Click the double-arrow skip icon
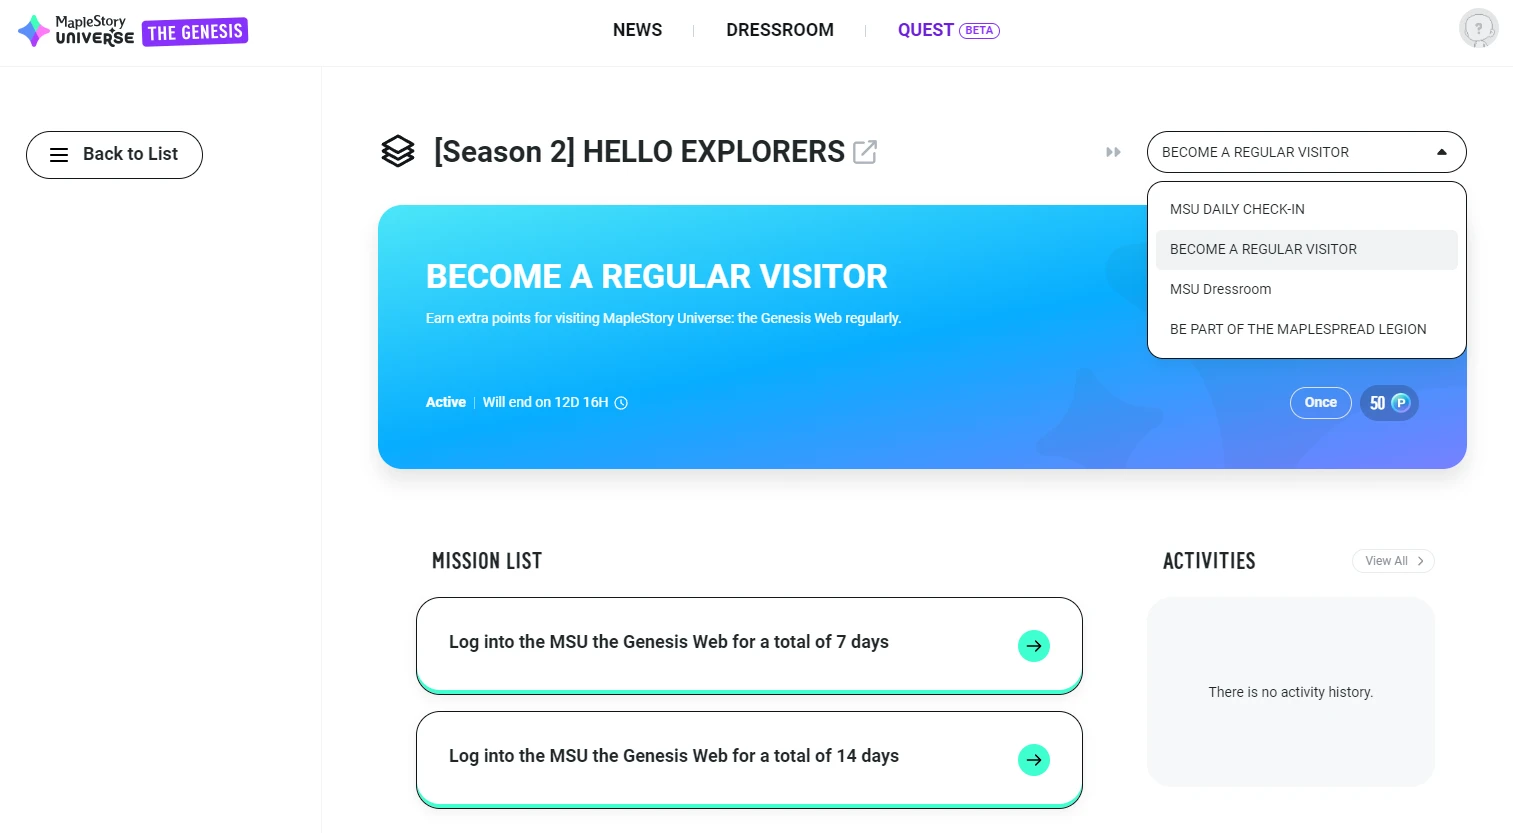Screen dimensions: 1513x833 pos(1113,152)
